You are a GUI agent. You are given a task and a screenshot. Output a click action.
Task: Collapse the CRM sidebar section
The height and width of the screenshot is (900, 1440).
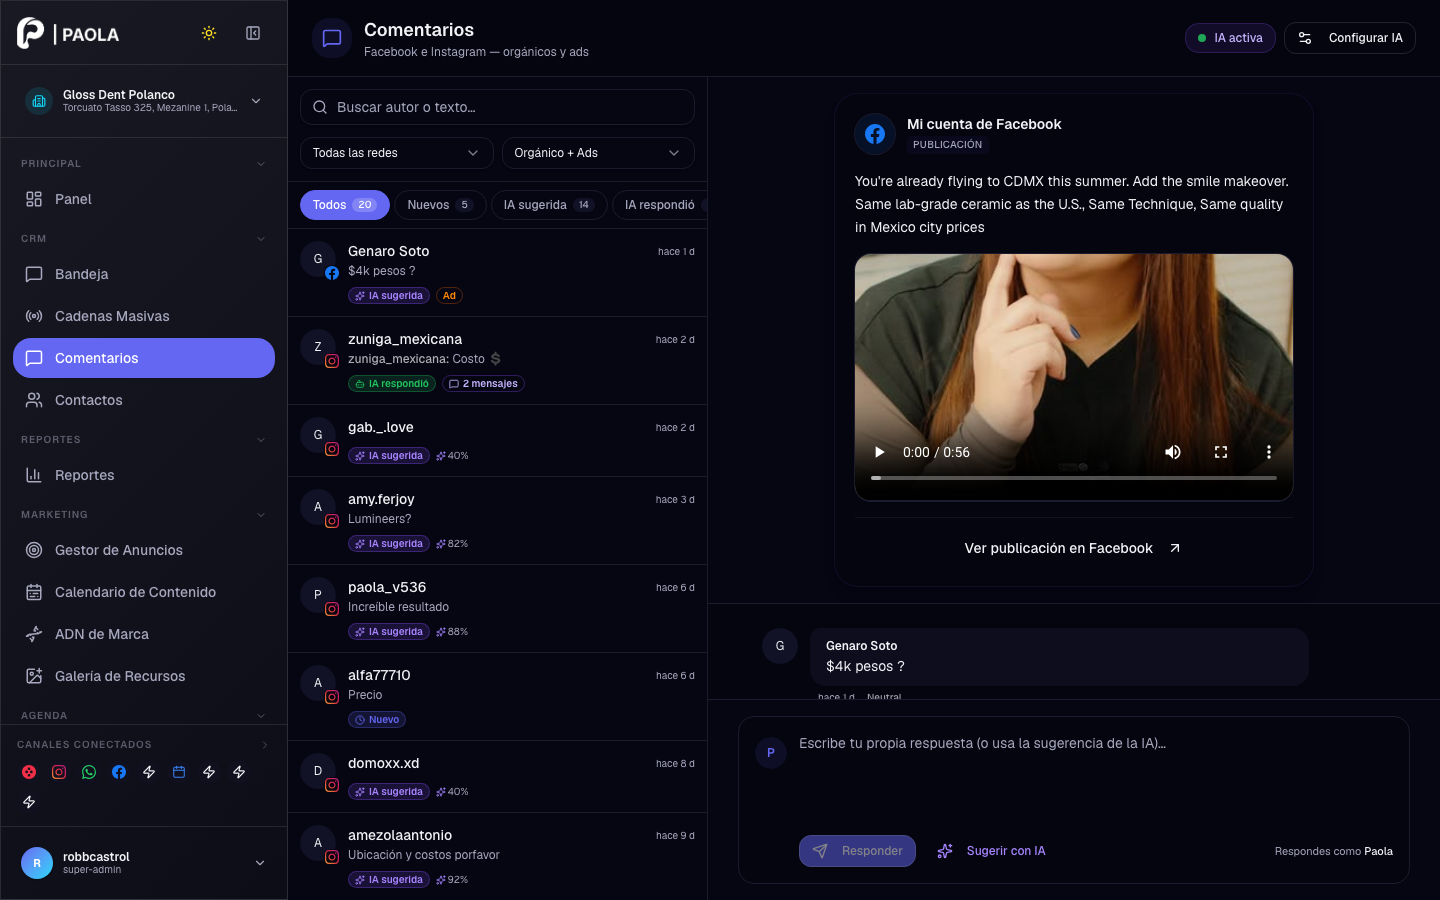coord(261,239)
